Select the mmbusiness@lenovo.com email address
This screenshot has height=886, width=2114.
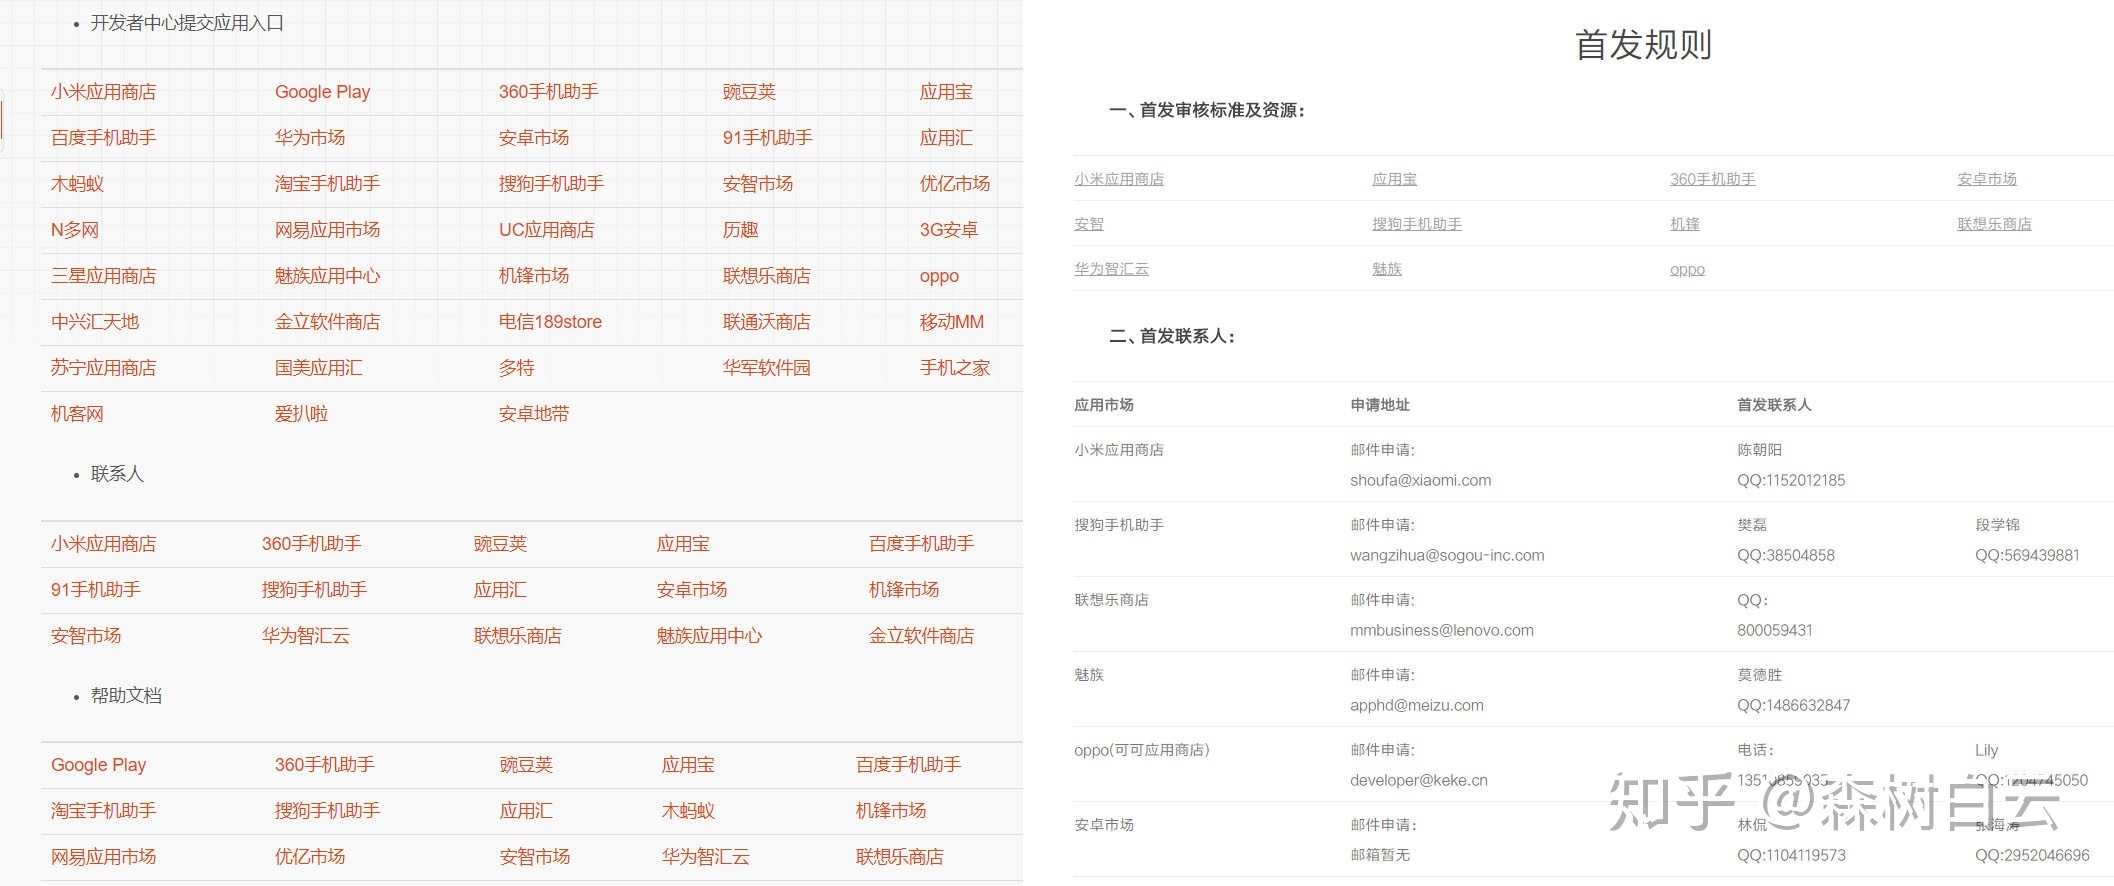point(1441,630)
